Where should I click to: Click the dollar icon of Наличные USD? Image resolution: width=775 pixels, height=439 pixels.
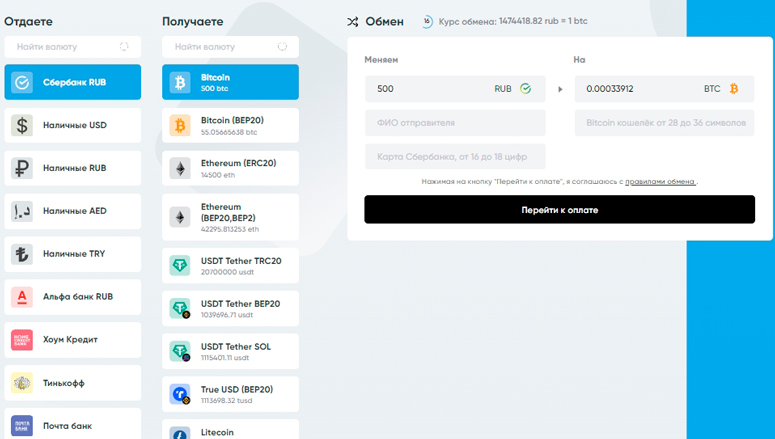point(22,125)
